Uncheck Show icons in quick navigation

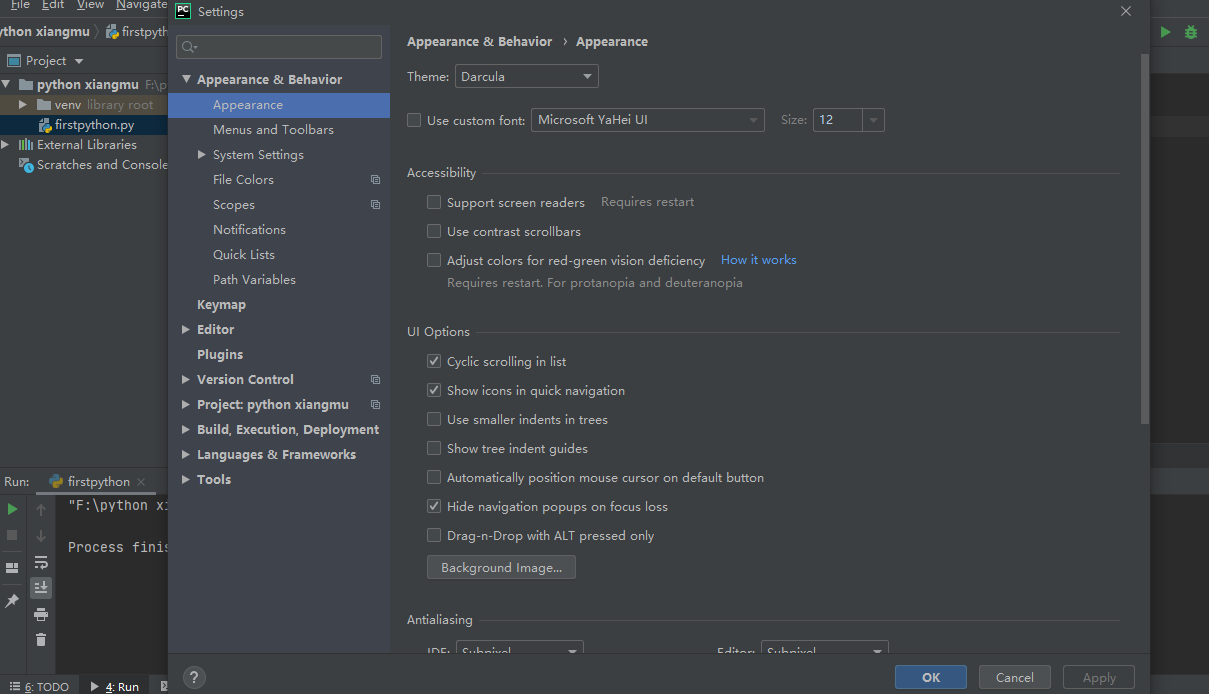coord(434,390)
